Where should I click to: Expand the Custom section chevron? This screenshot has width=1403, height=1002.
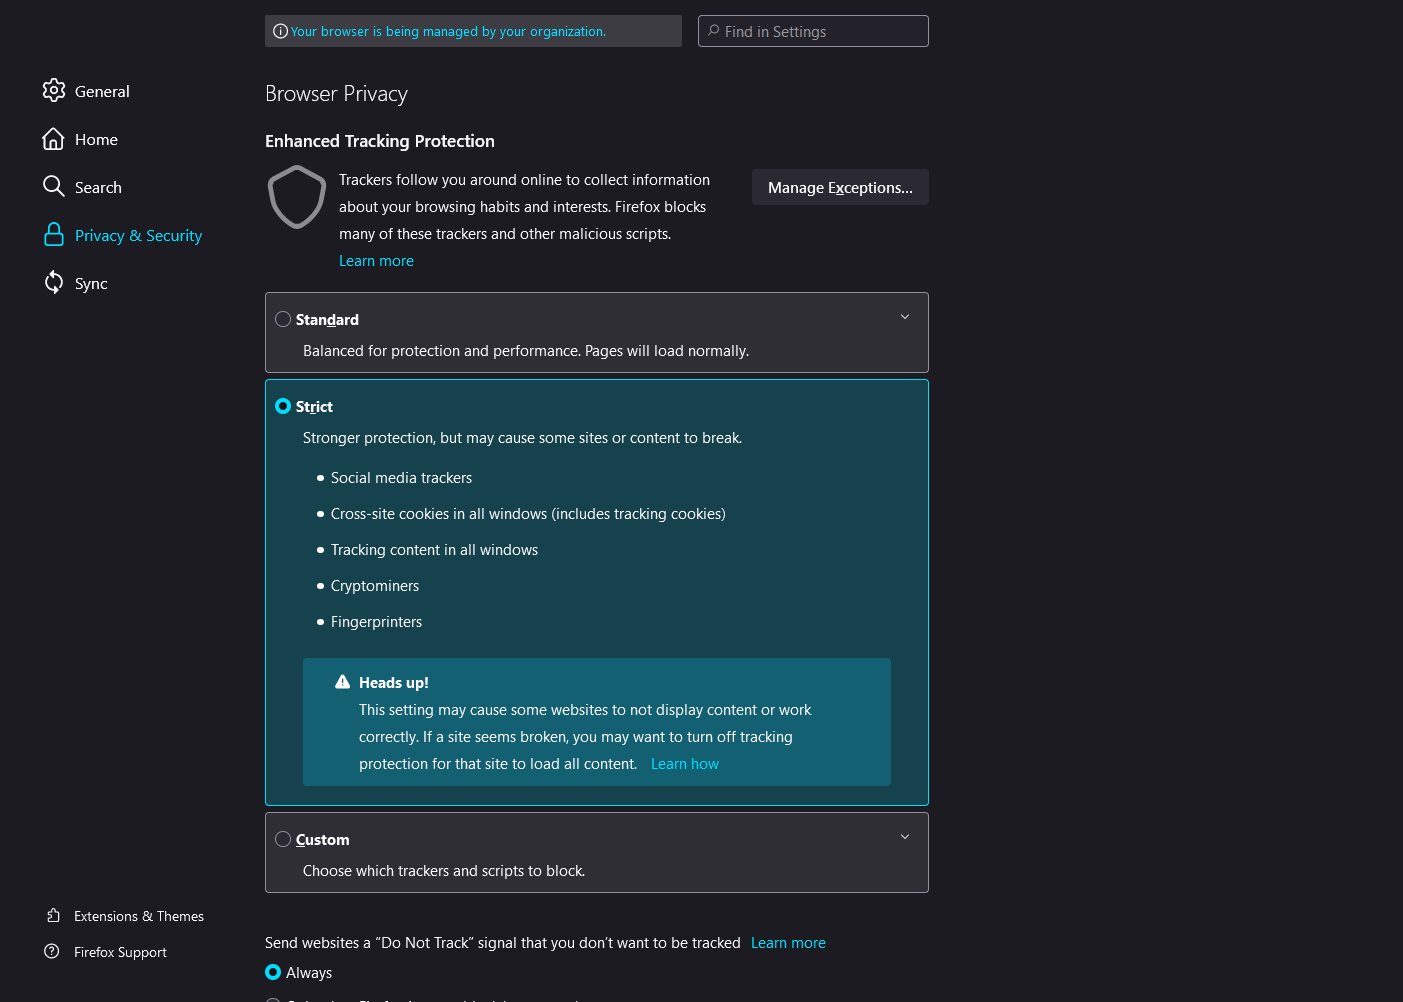(x=905, y=837)
